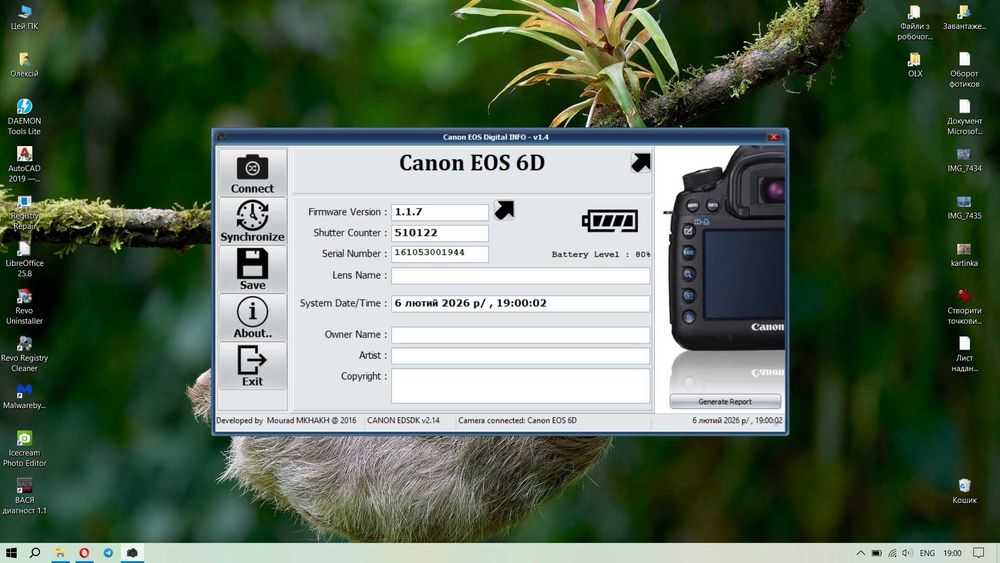This screenshot has height=563, width=1000.
Task: Place cursor in the Artist field
Action: tap(520, 356)
